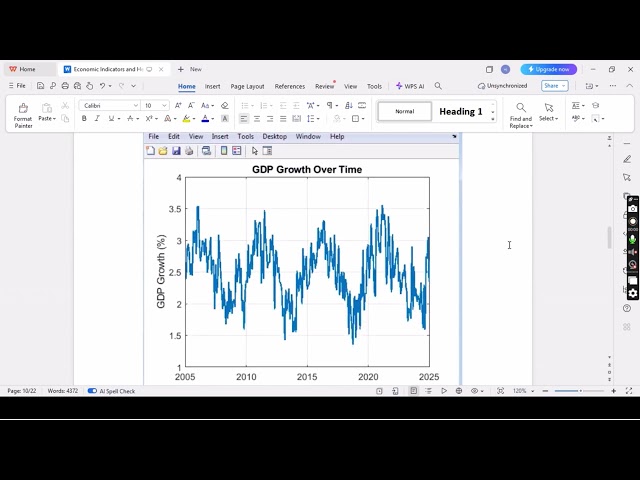Click the Fit to page icon in status bar
The image size is (640, 480).
500,391
